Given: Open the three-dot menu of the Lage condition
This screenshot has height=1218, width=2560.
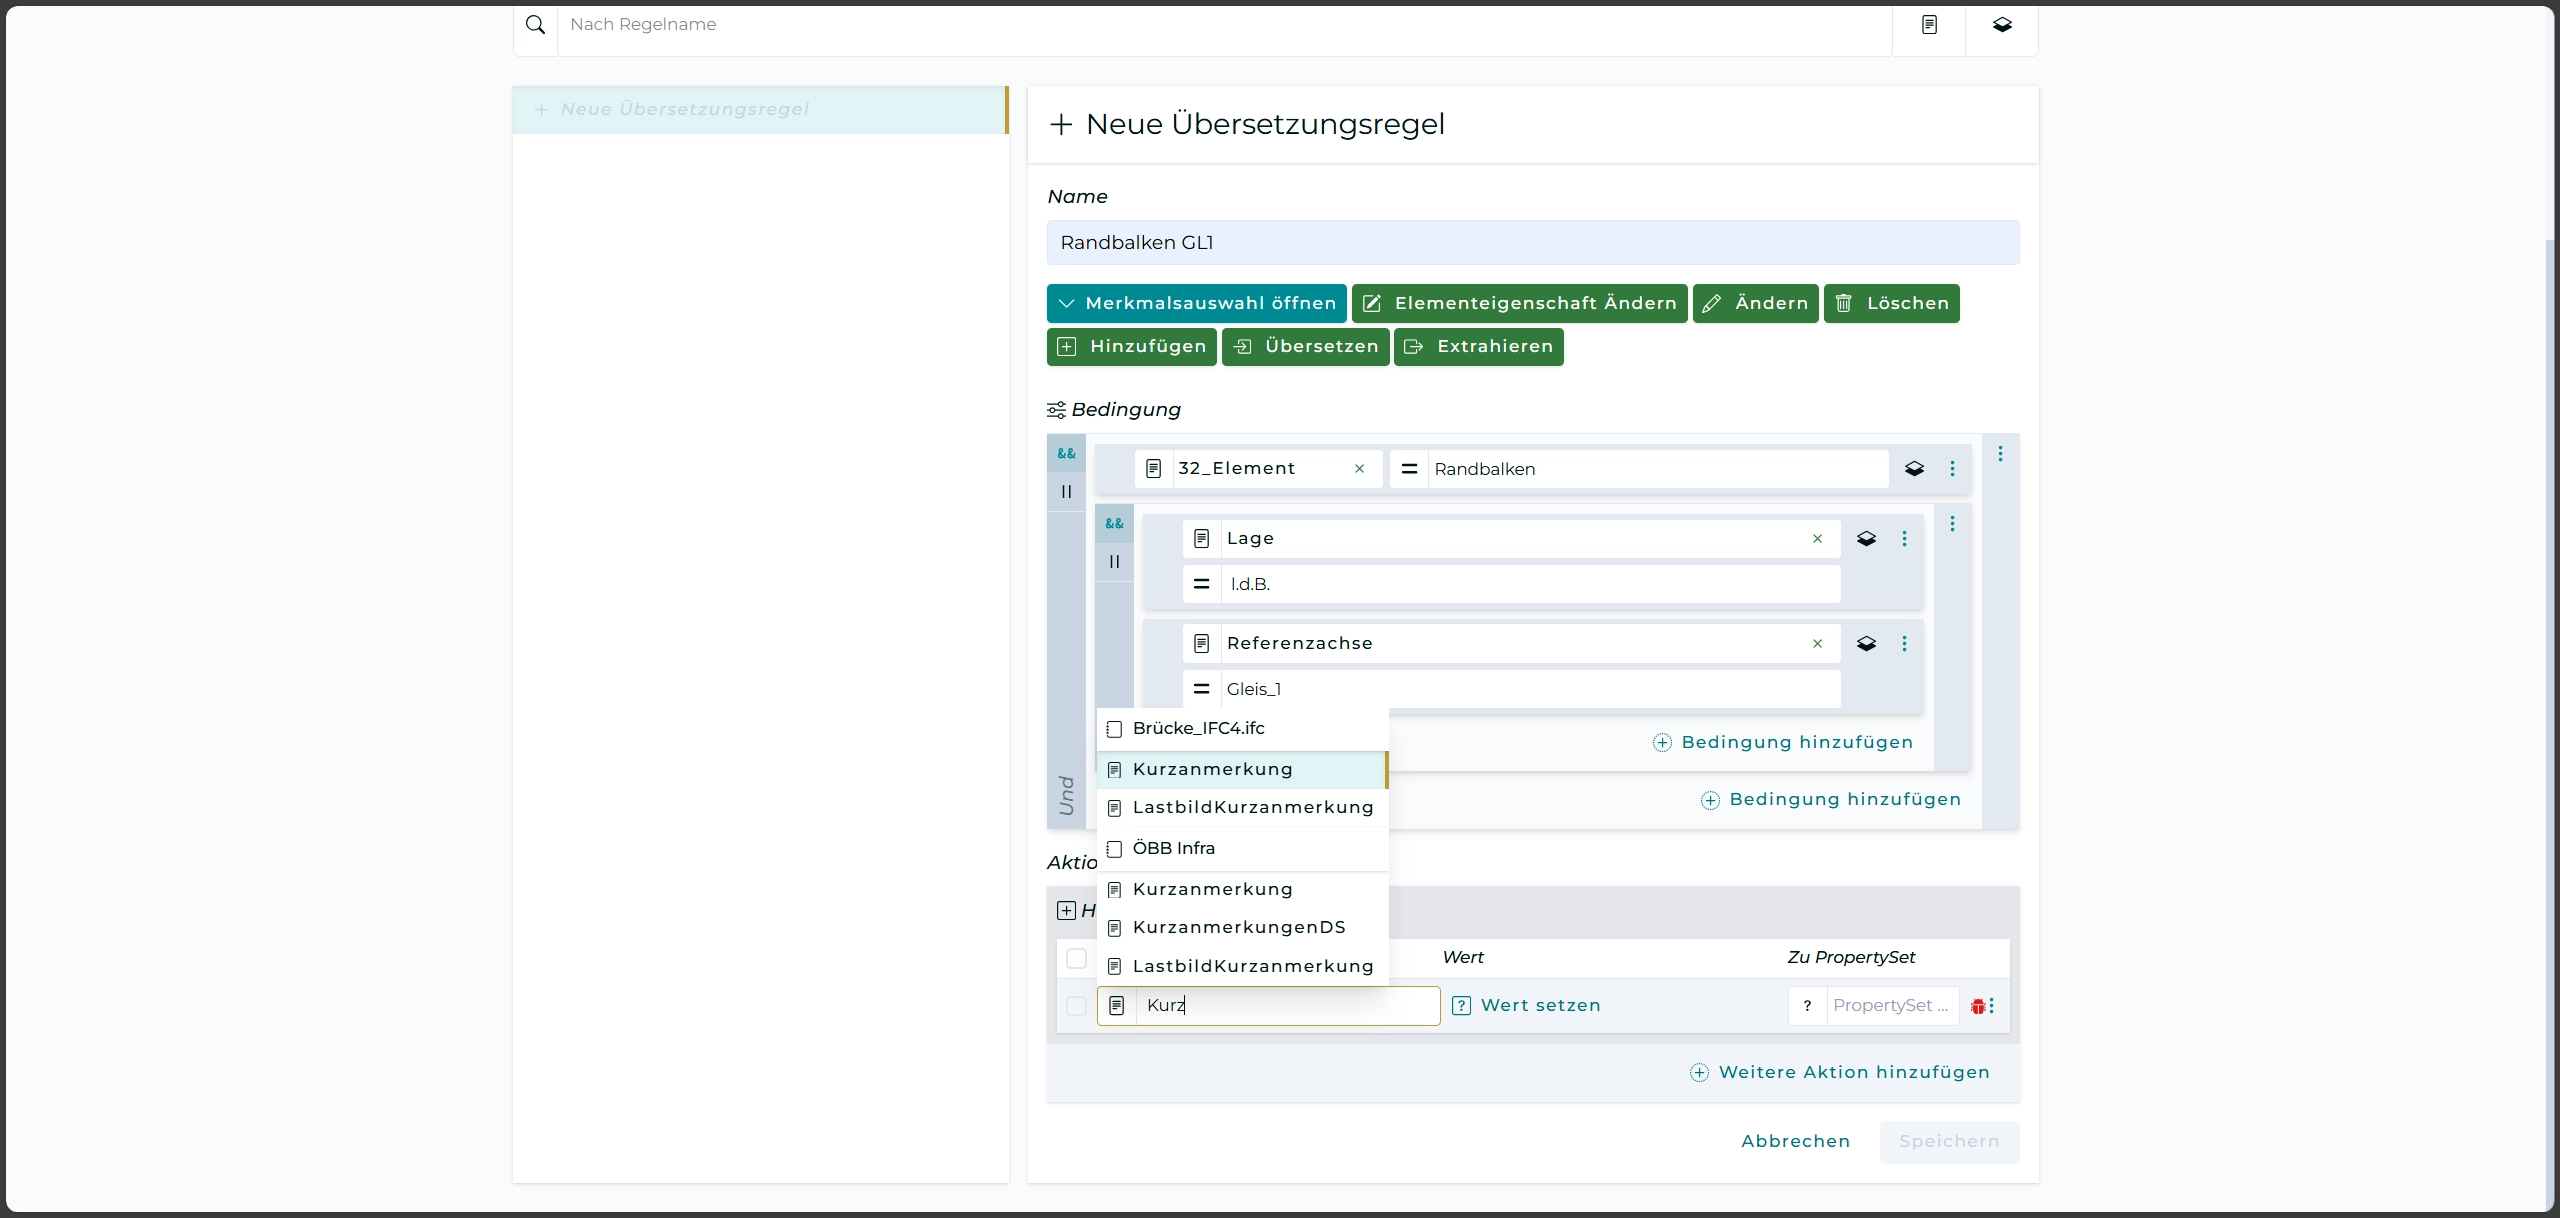Looking at the screenshot, I should (1904, 539).
